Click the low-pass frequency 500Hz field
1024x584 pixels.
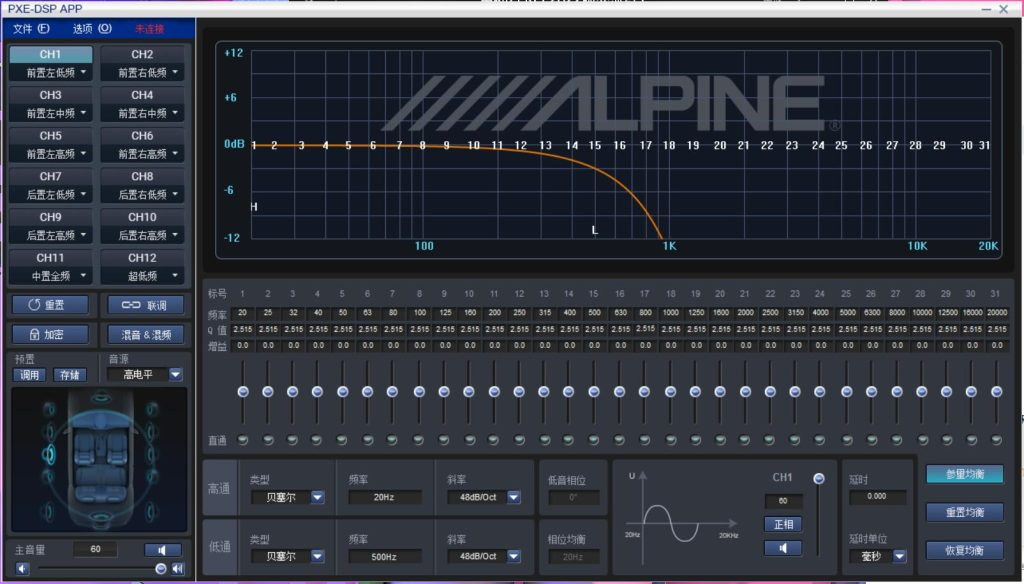tap(384, 555)
